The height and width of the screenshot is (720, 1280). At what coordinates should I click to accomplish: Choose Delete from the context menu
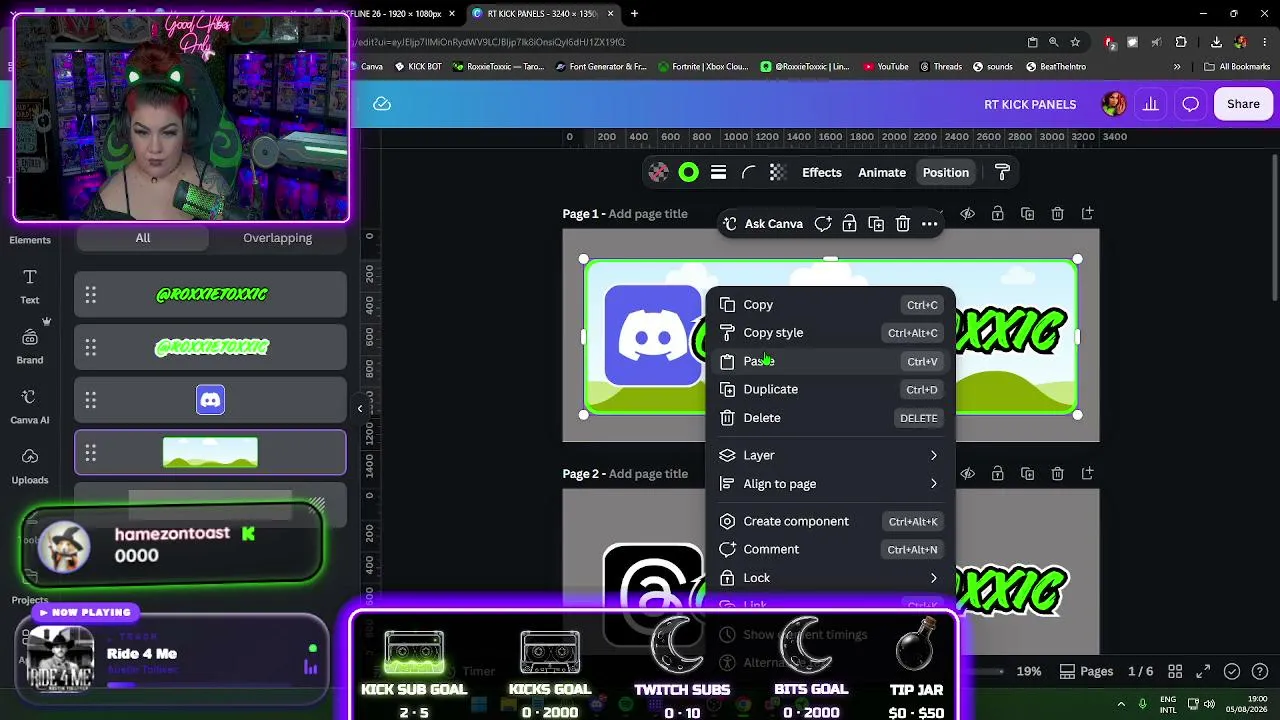click(x=830, y=418)
